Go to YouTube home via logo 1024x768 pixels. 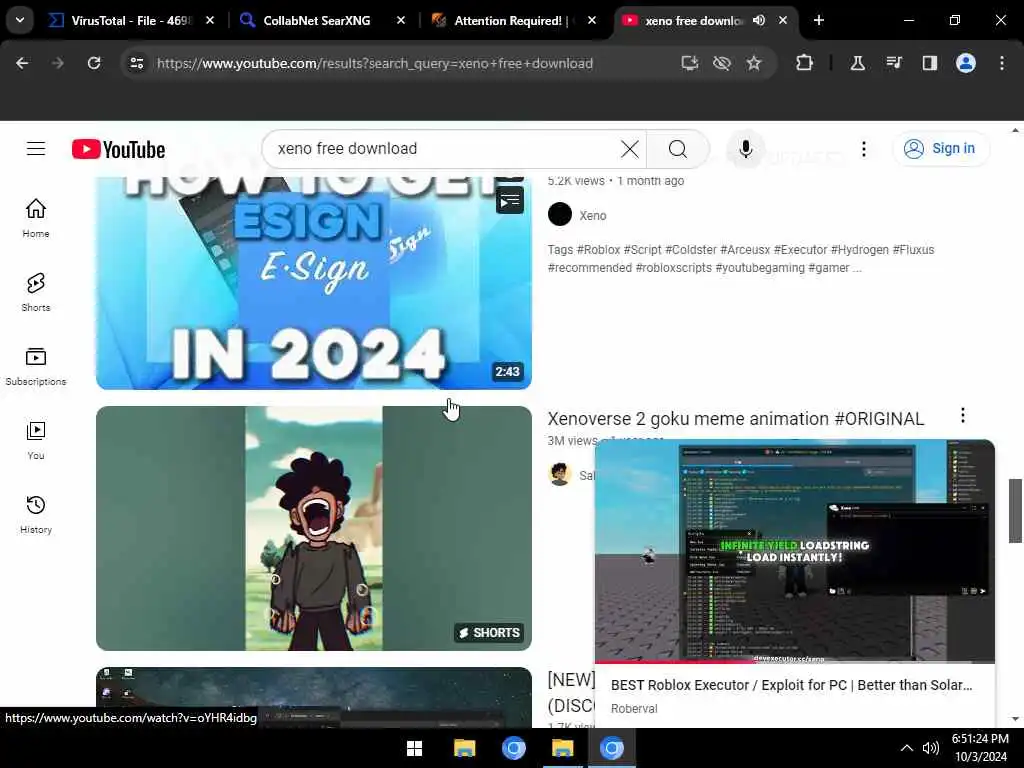(x=118, y=150)
